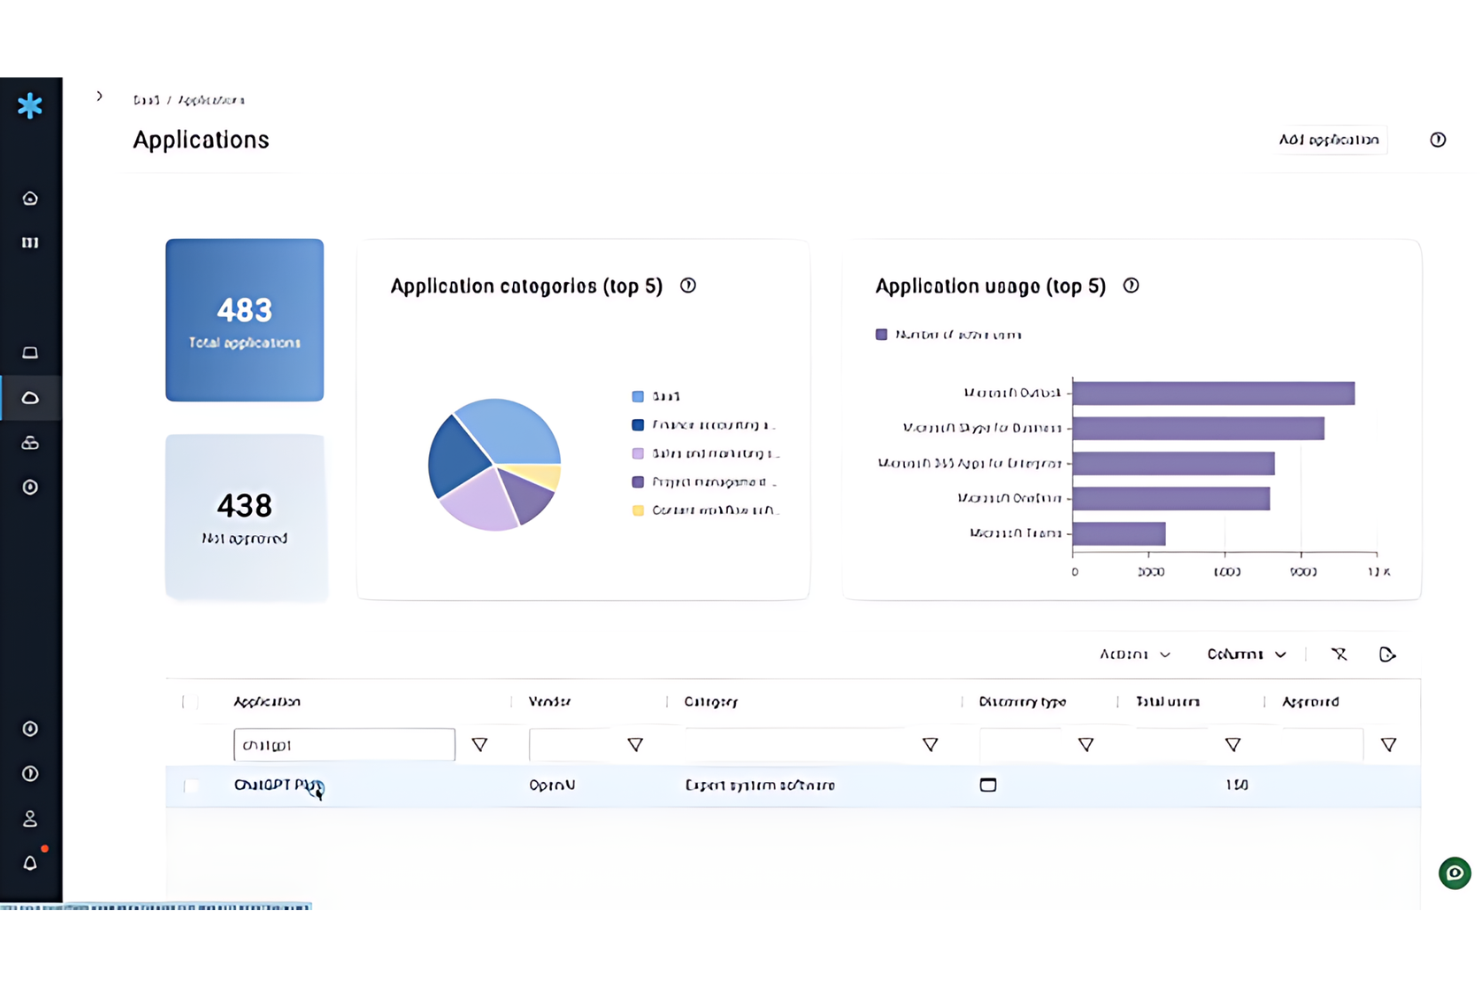Click the OpenAI vendor cell
Image resolution: width=1480 pixels, height=987 pixels.
pos(552,785)
